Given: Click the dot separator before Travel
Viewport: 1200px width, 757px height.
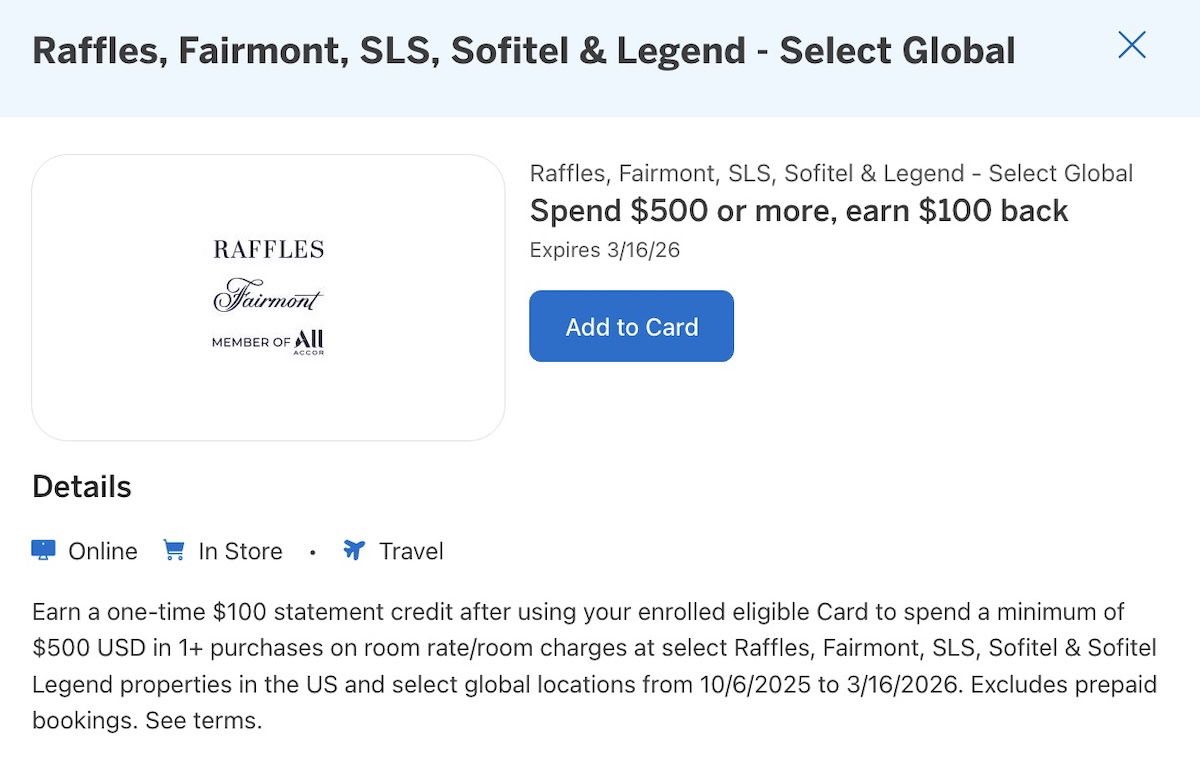Looking at the screenshot, I should (313, 552).
